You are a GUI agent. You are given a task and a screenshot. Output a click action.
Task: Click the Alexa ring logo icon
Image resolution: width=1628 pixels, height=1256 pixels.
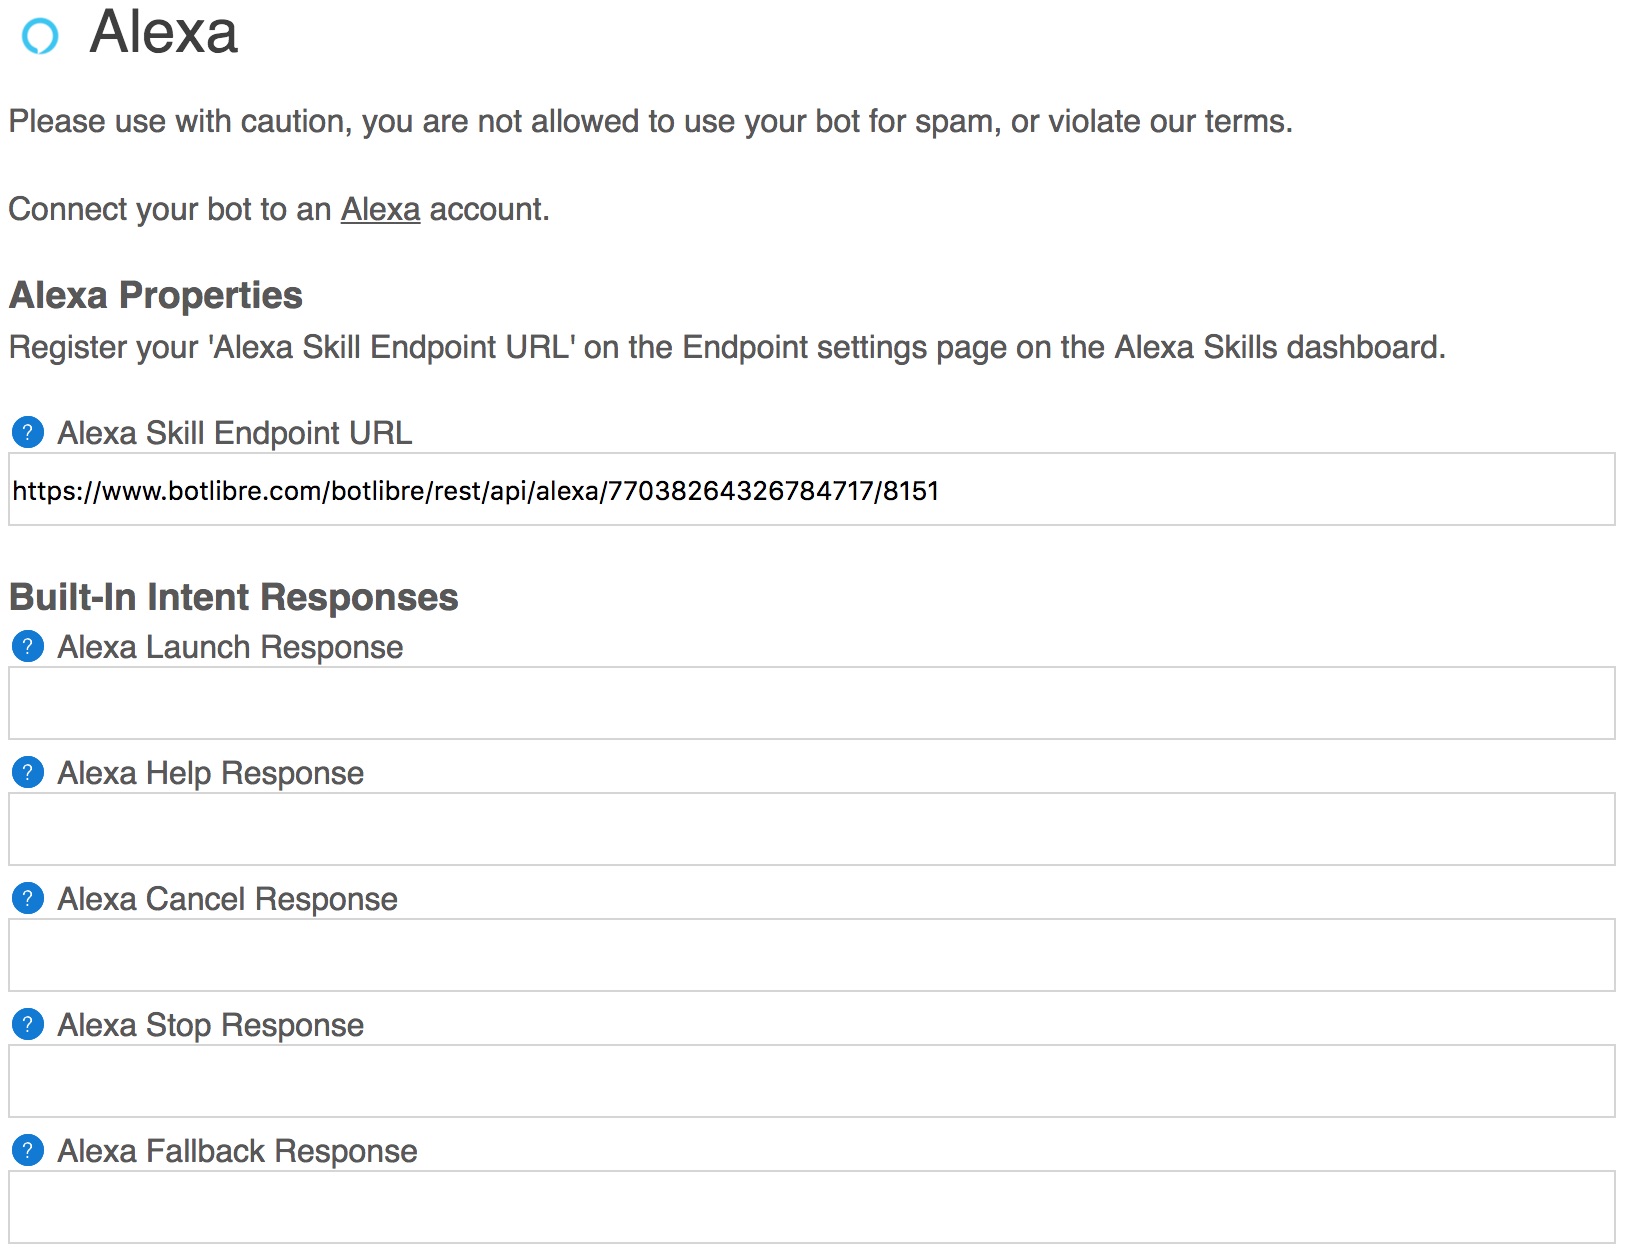point(40,36)
